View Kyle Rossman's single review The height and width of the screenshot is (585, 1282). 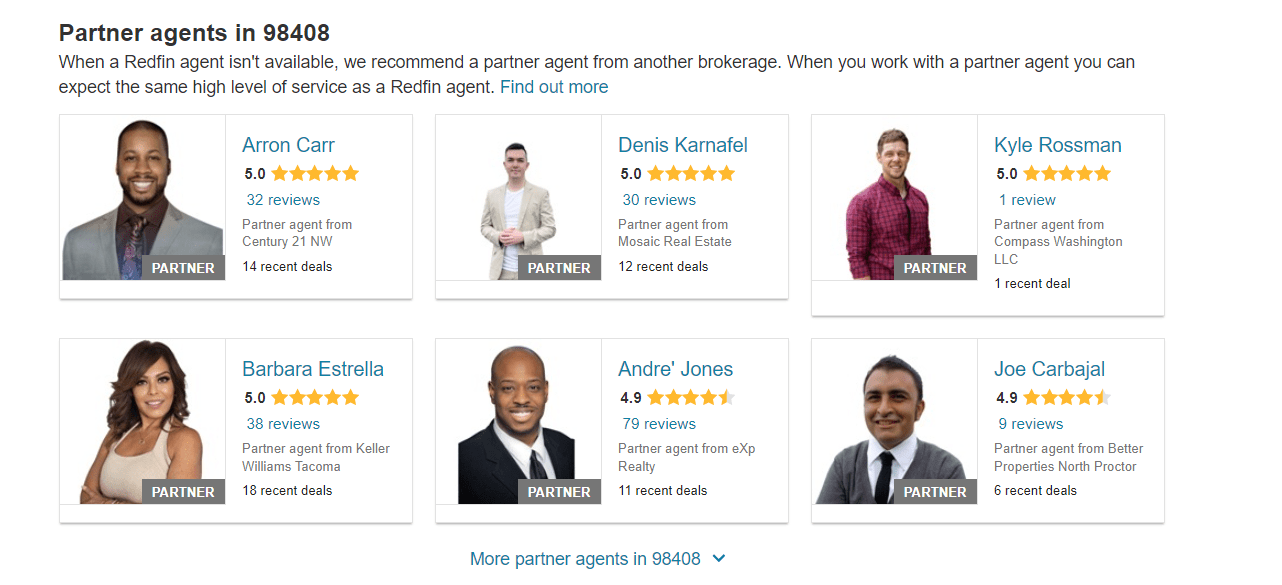(1027, 199)
